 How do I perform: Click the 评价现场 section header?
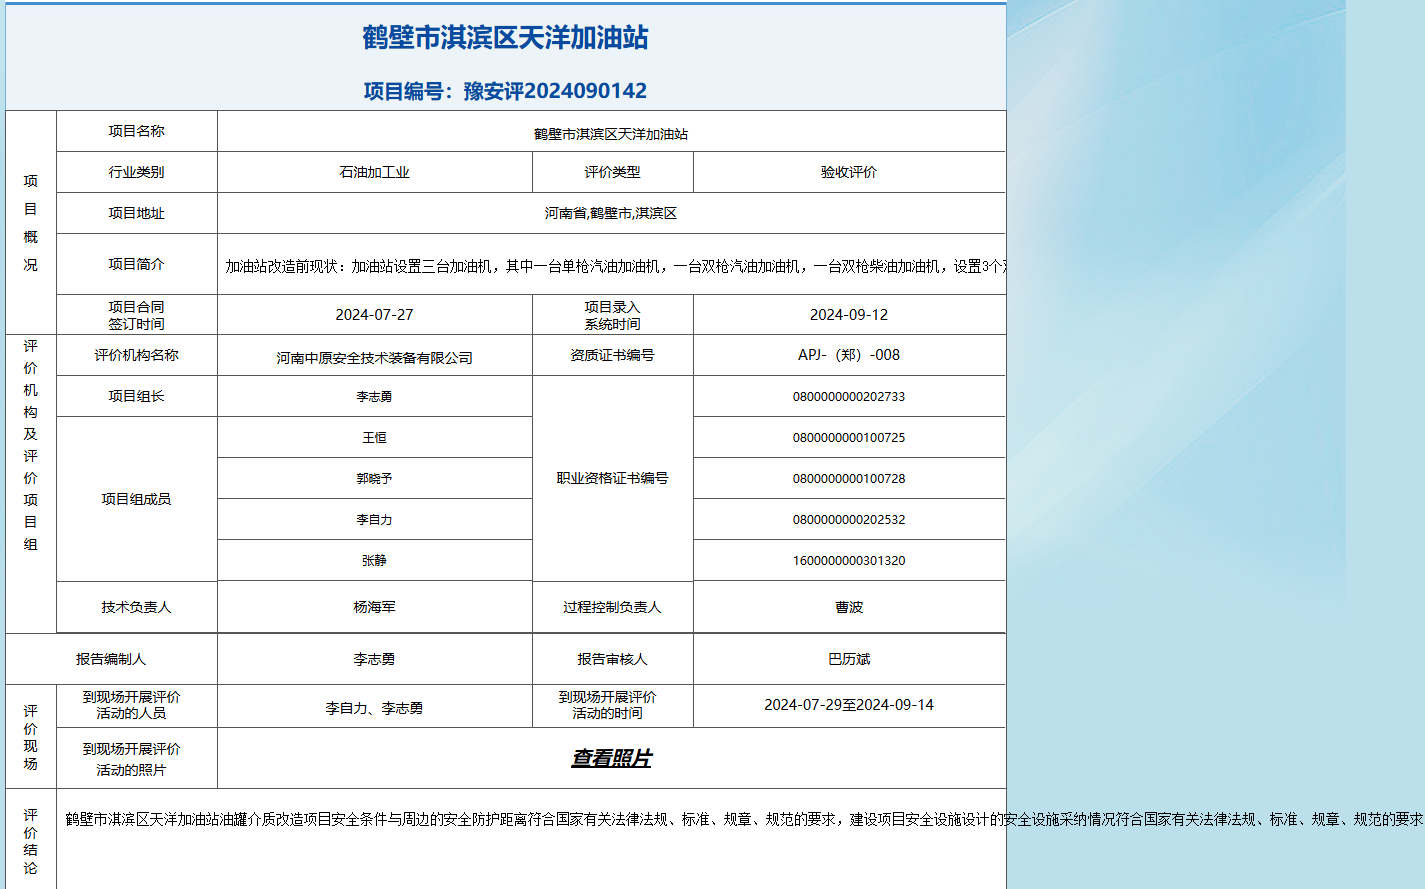(31, 737)
